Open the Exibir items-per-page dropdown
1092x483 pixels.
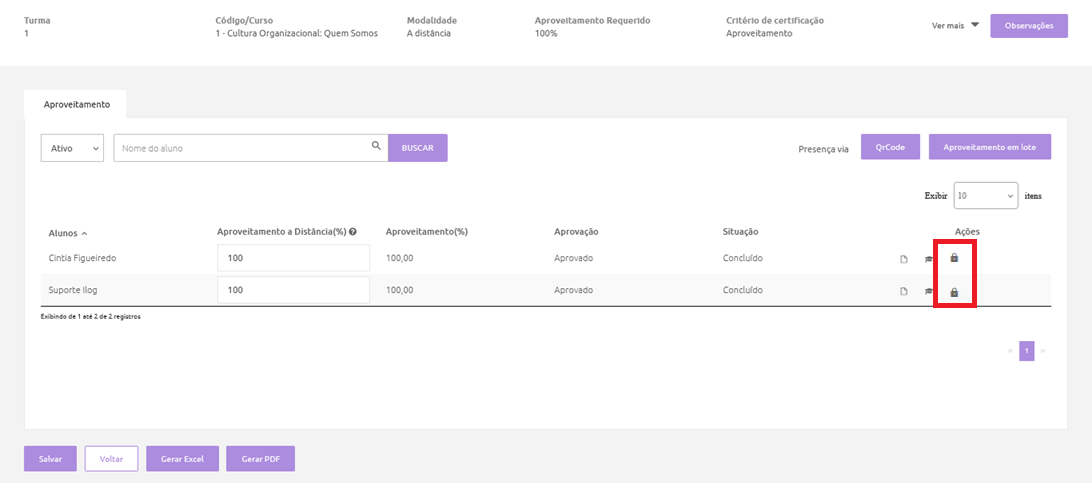pos(985,196)
